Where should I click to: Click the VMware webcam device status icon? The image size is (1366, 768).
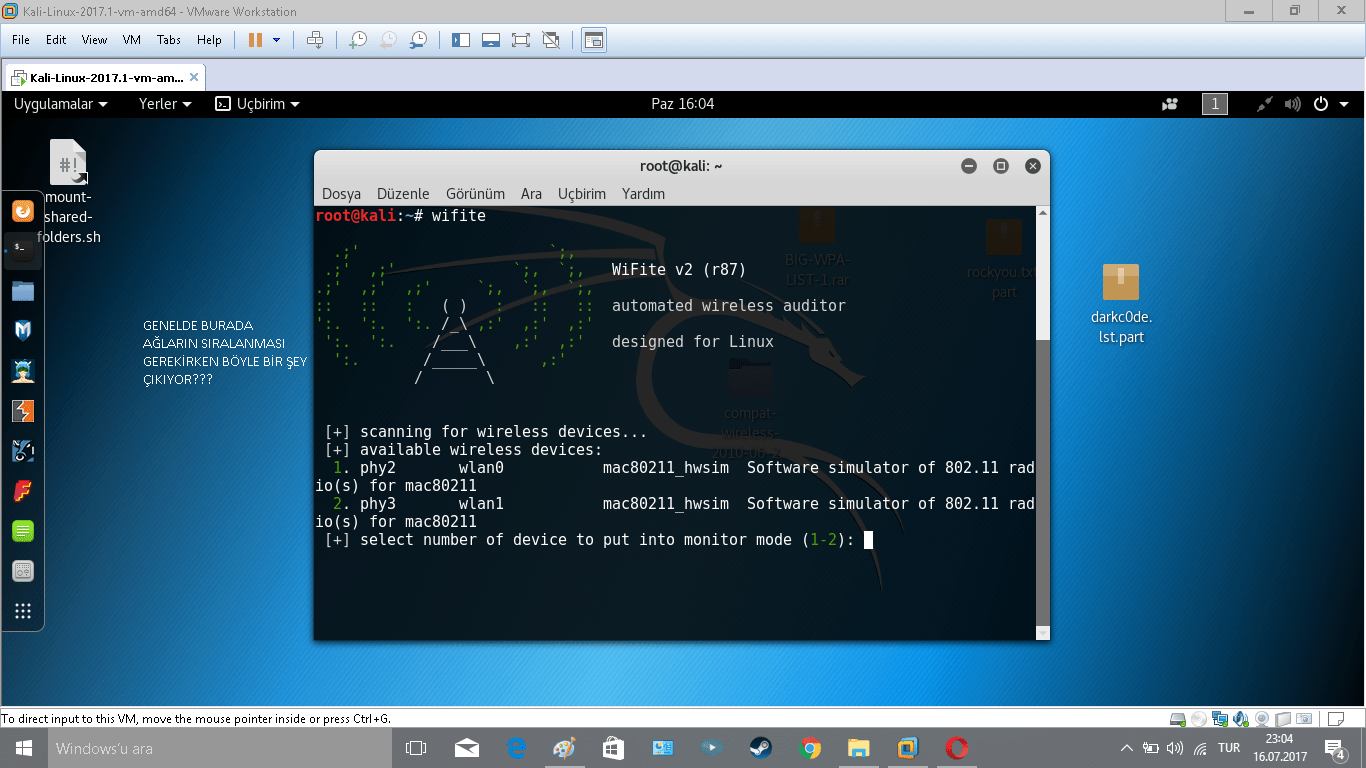[1262, 719]
